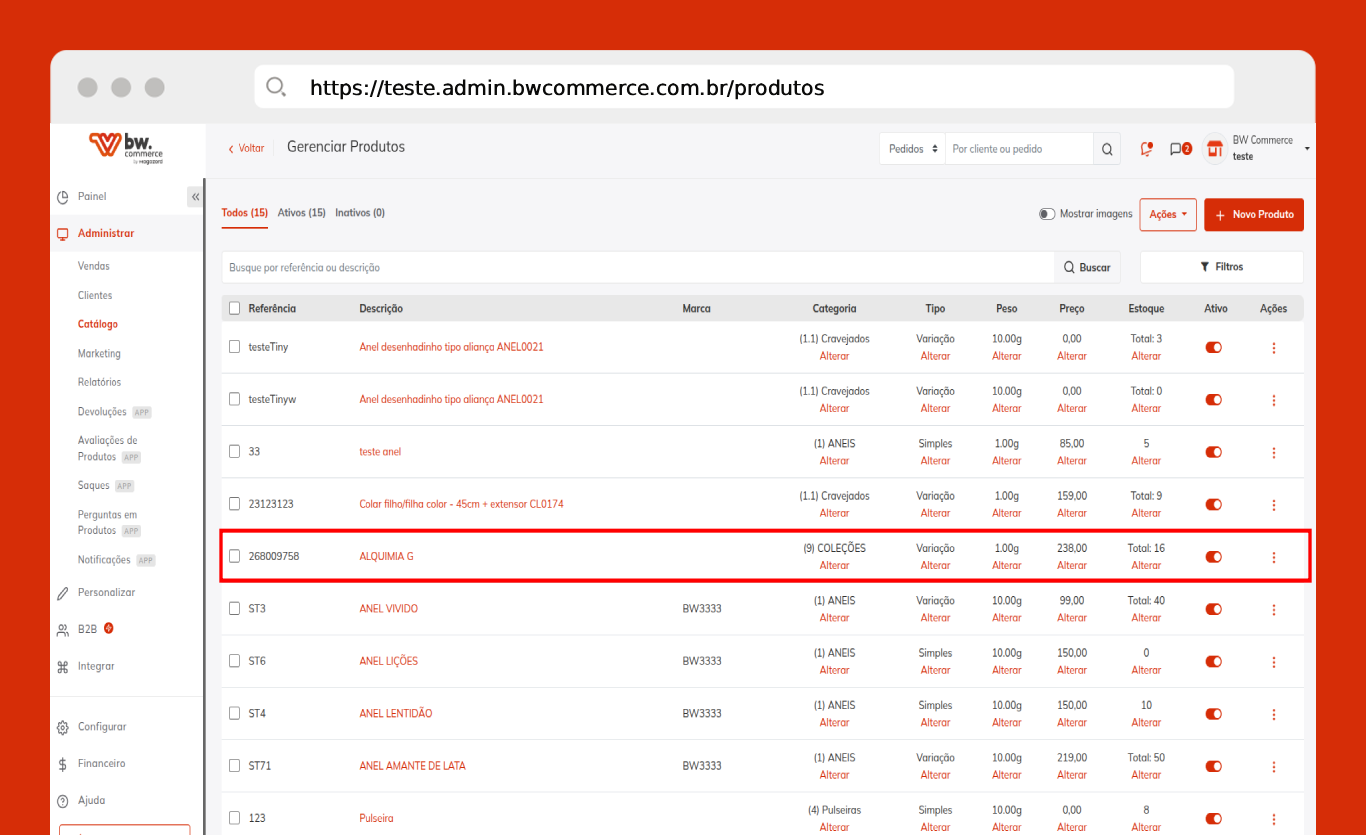Screen dimensions: 1366x835
Task: Collapse the sidebar with the double-chevron icon
Action: click(195, 197)
